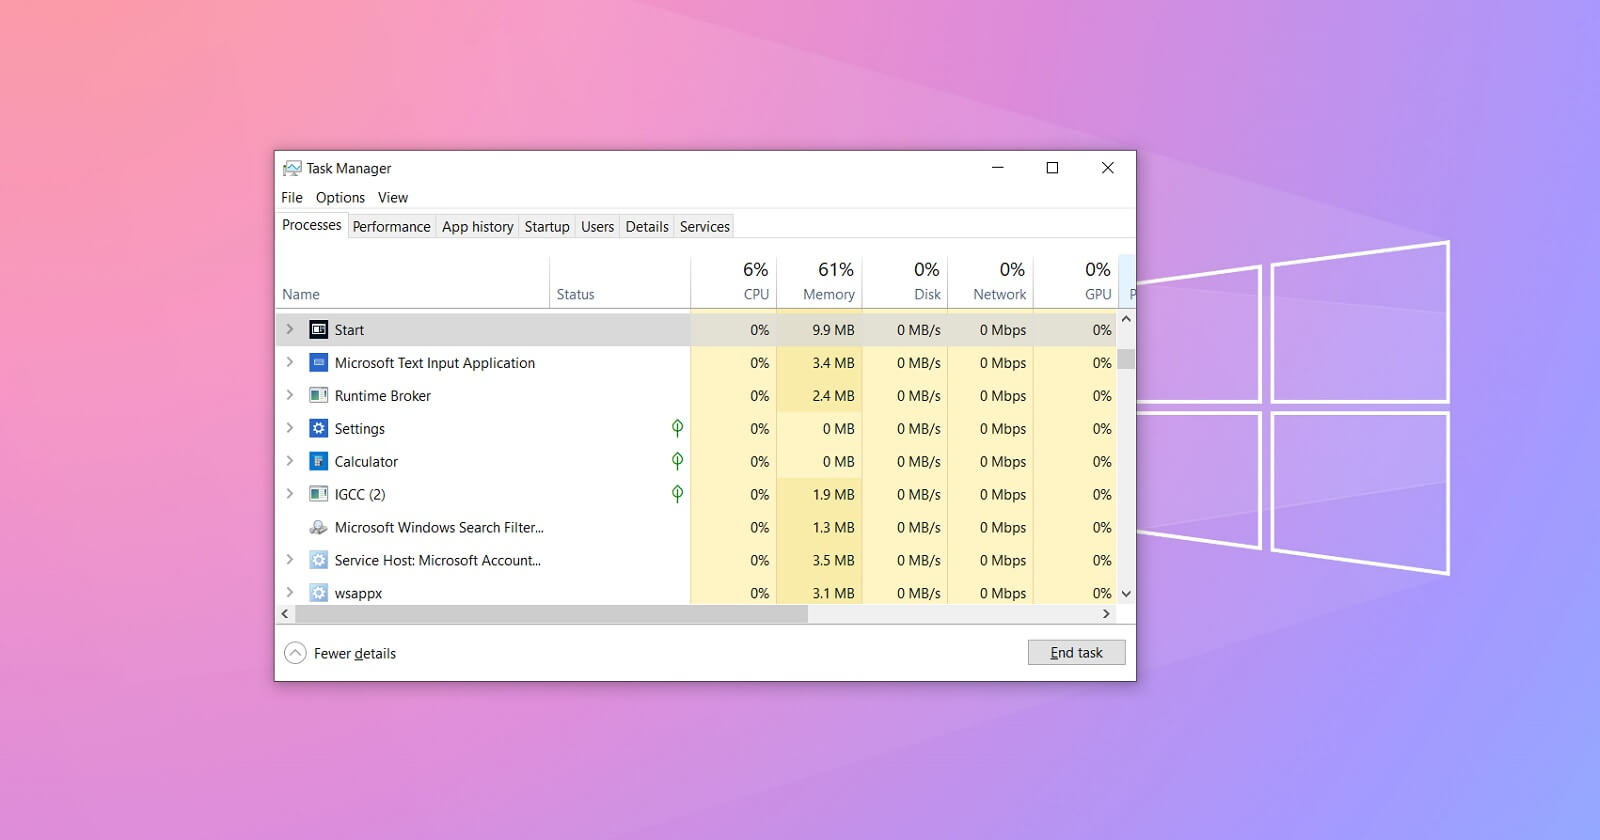Image resolution: width=1600 pixels, height=840 pixels.
Task: Expand the Start process group
Action: (290, 329)
